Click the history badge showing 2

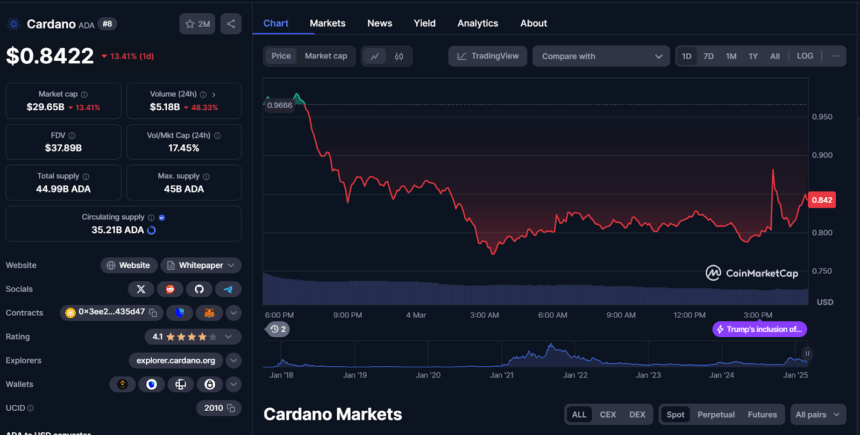pyautogui.click(x=278, y=329)
